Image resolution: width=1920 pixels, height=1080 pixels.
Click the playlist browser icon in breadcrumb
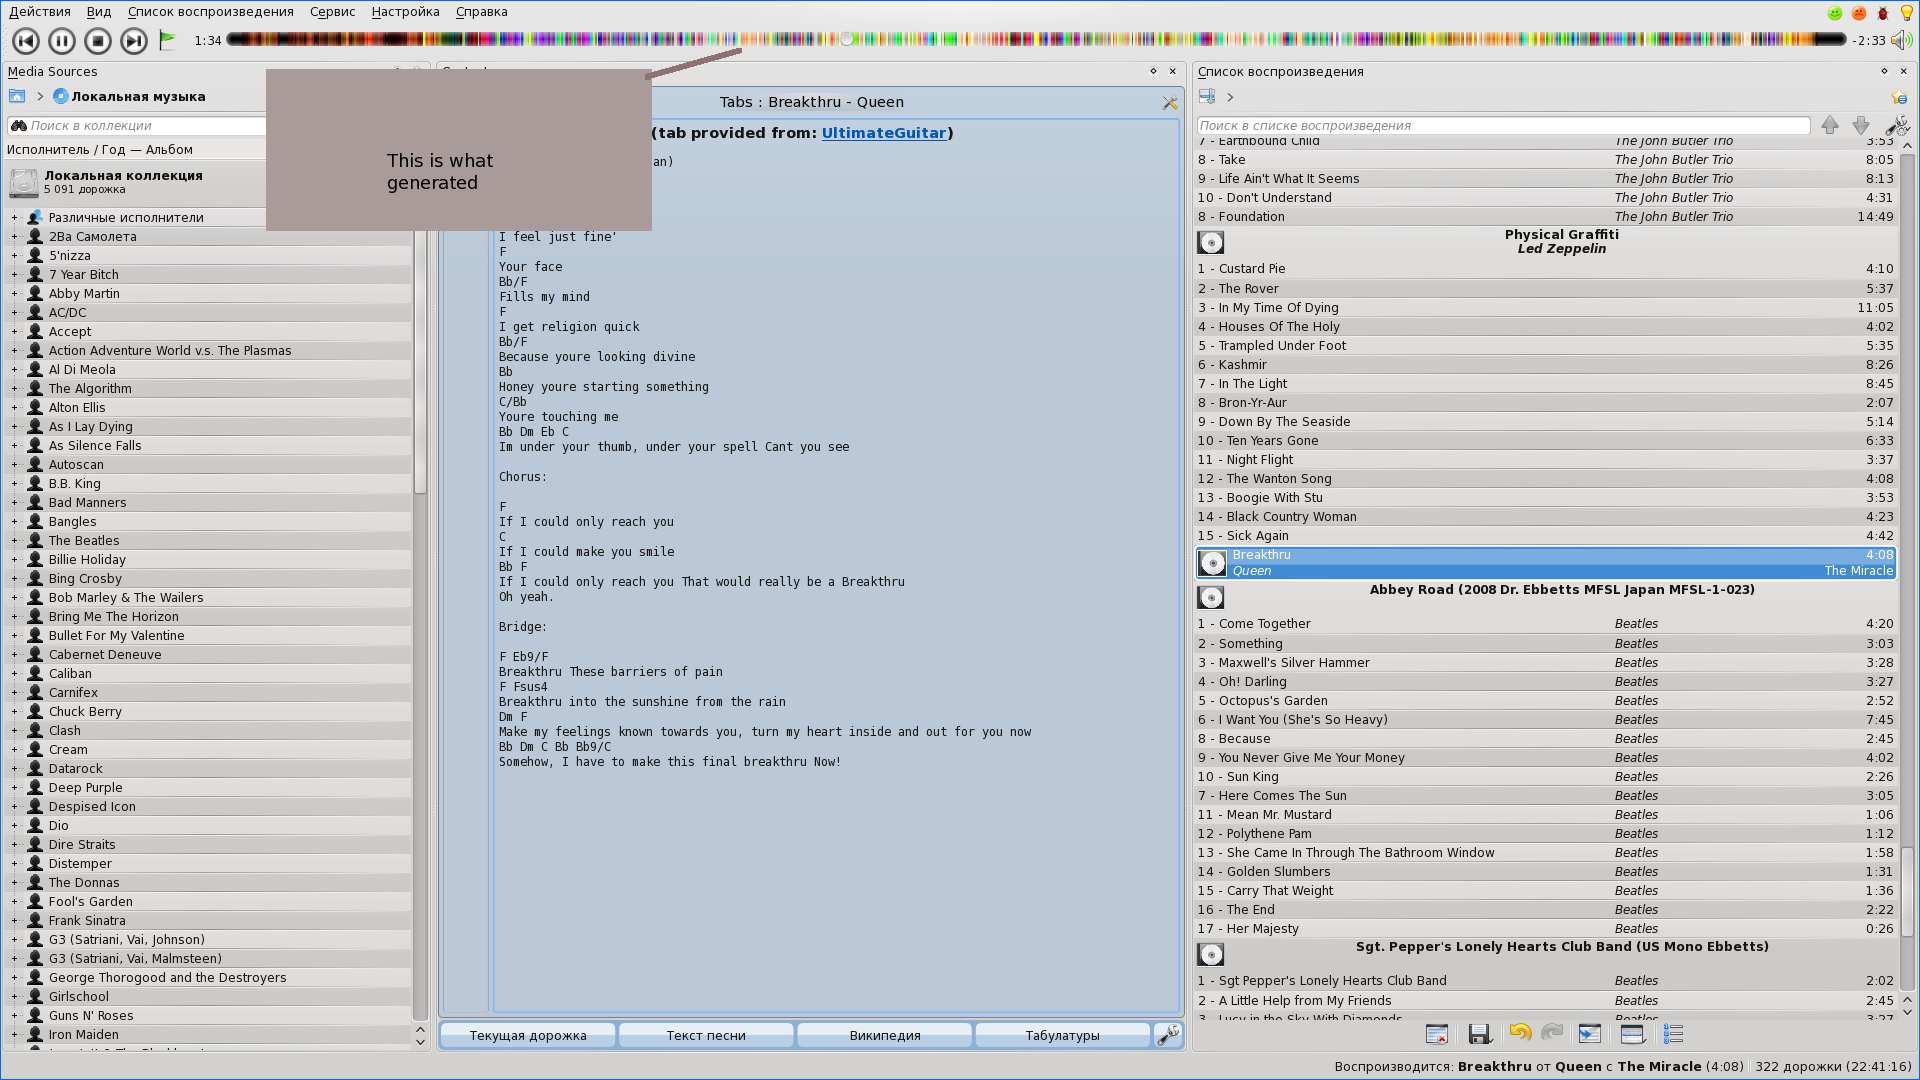(1207, 97)
